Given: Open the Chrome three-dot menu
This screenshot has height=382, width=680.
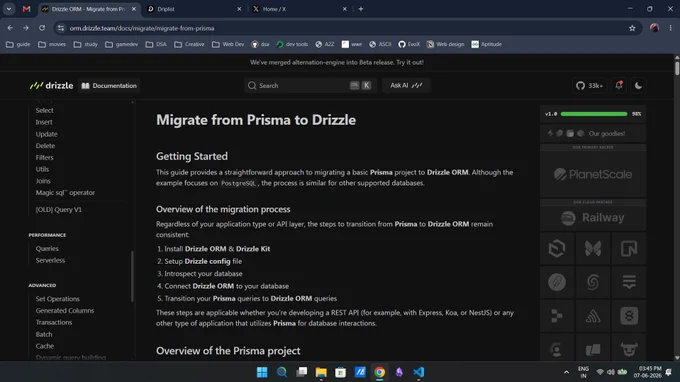Looking at the screenshot, I should click(670, 28).
